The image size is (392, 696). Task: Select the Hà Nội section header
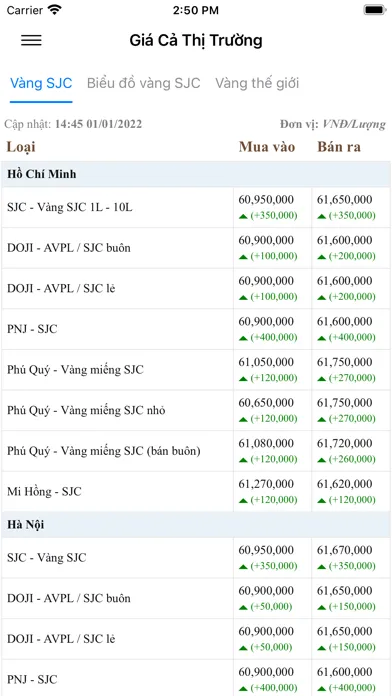pyautogui.click(x=196, y=525)
